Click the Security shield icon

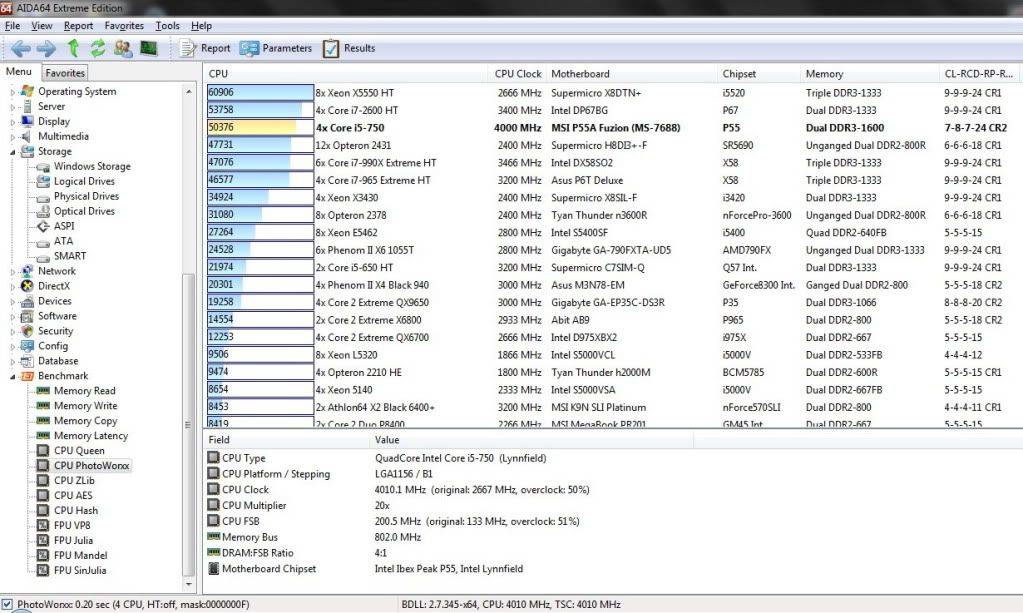click(27, 331)
